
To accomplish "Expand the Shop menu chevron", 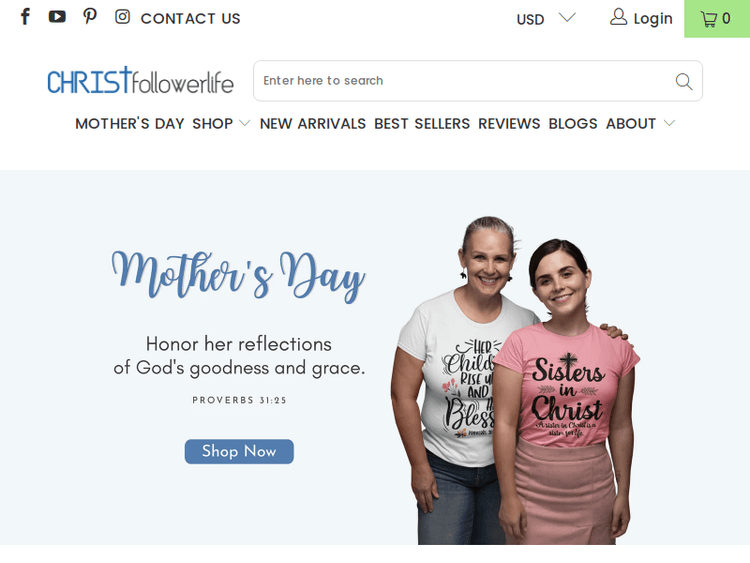I will tap(245, 124).
